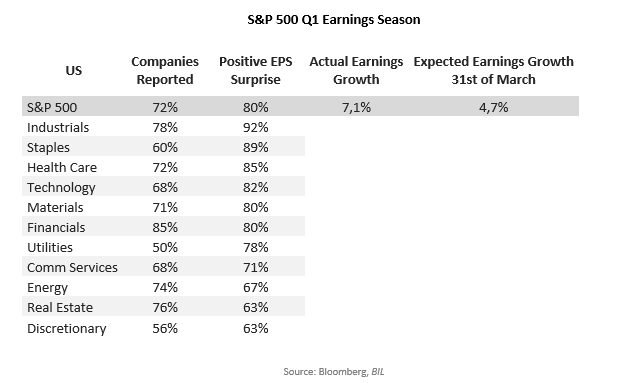This screenshot has width=617, height=388.
Task: Select the Industrials row label
Action: (x=58, y=127)
